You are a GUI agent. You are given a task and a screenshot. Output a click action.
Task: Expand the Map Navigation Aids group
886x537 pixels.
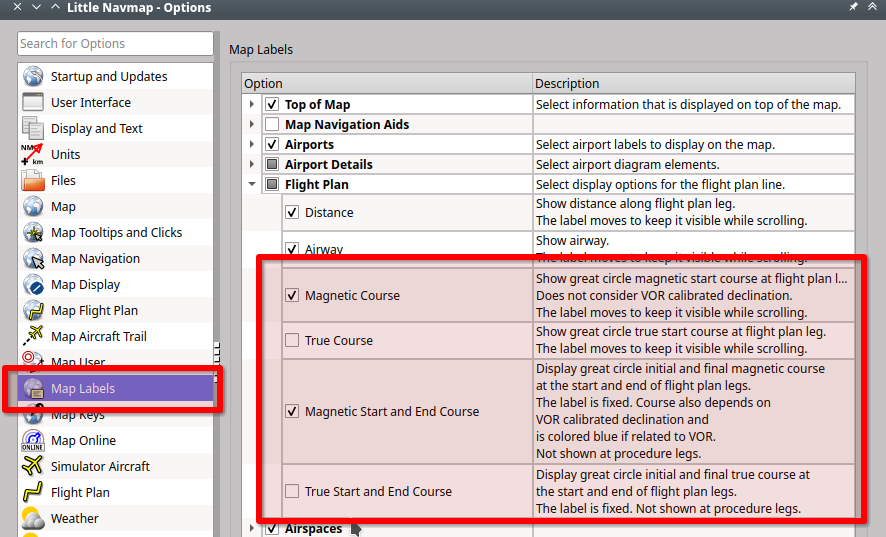[x=252, y=124]
